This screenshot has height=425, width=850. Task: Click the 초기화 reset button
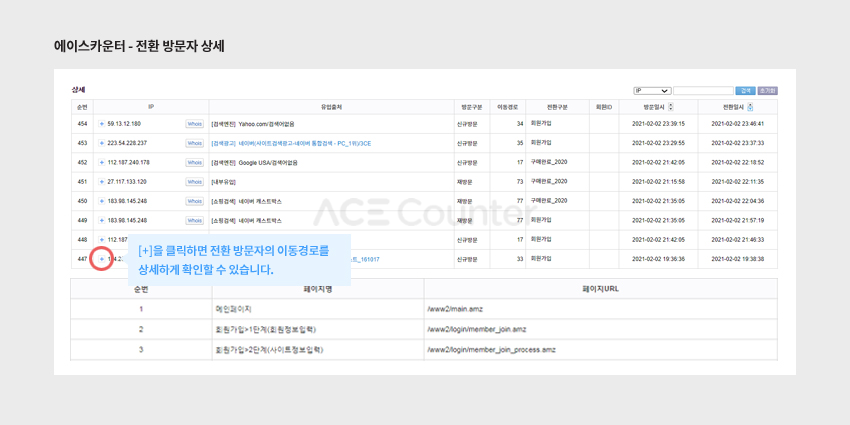tap(768, 91)
